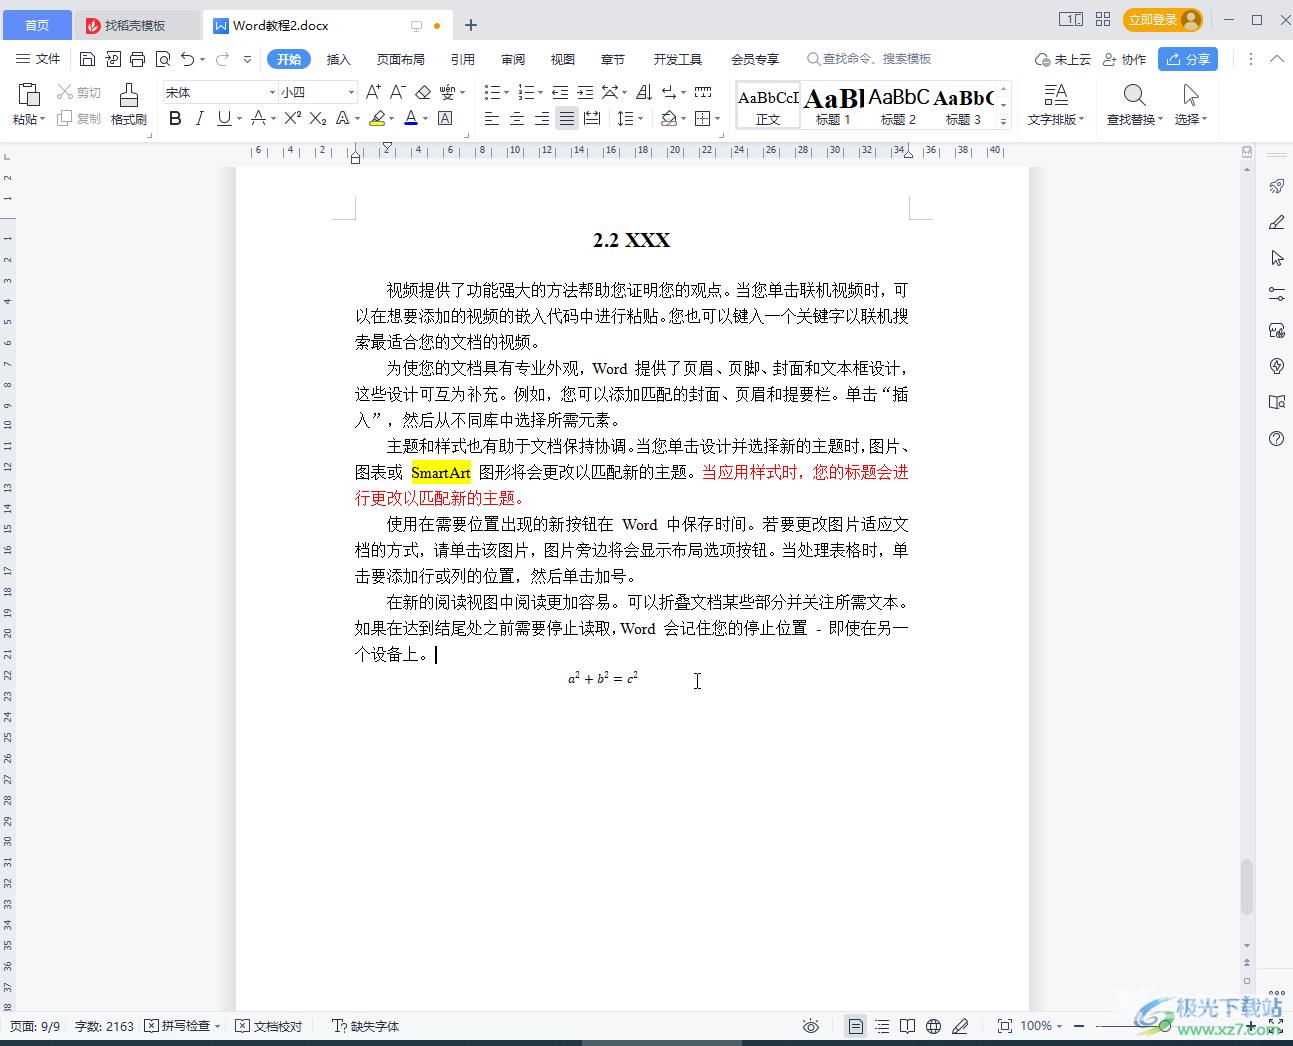This screenshot has height=1046, width=1293.
Task: Open the font name dropdown 宋体
Action: tap(271, 92)
